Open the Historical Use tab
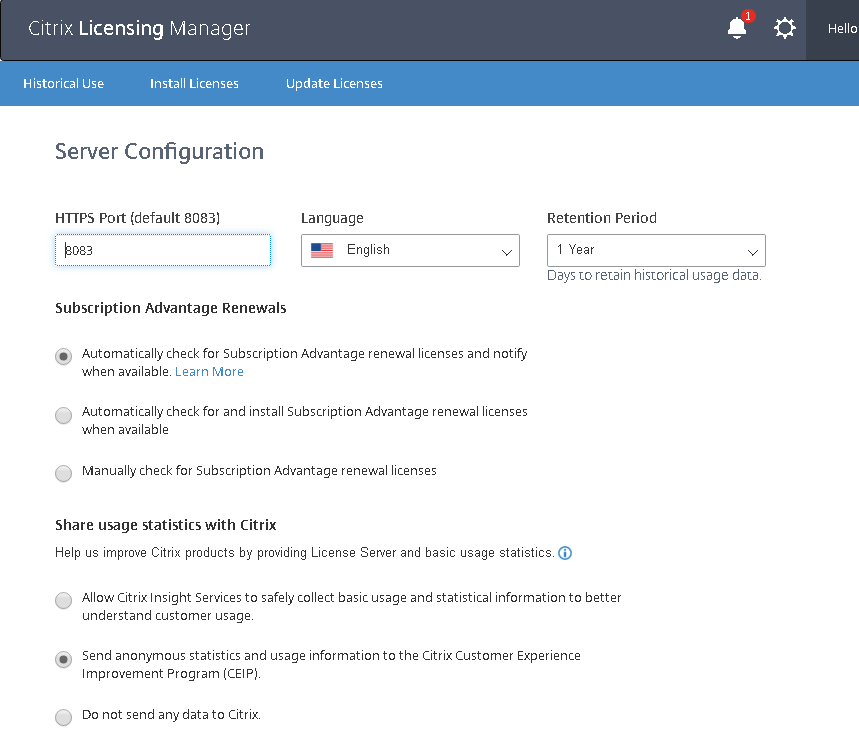This screenshot has height=741, width=859. [63, 84]
